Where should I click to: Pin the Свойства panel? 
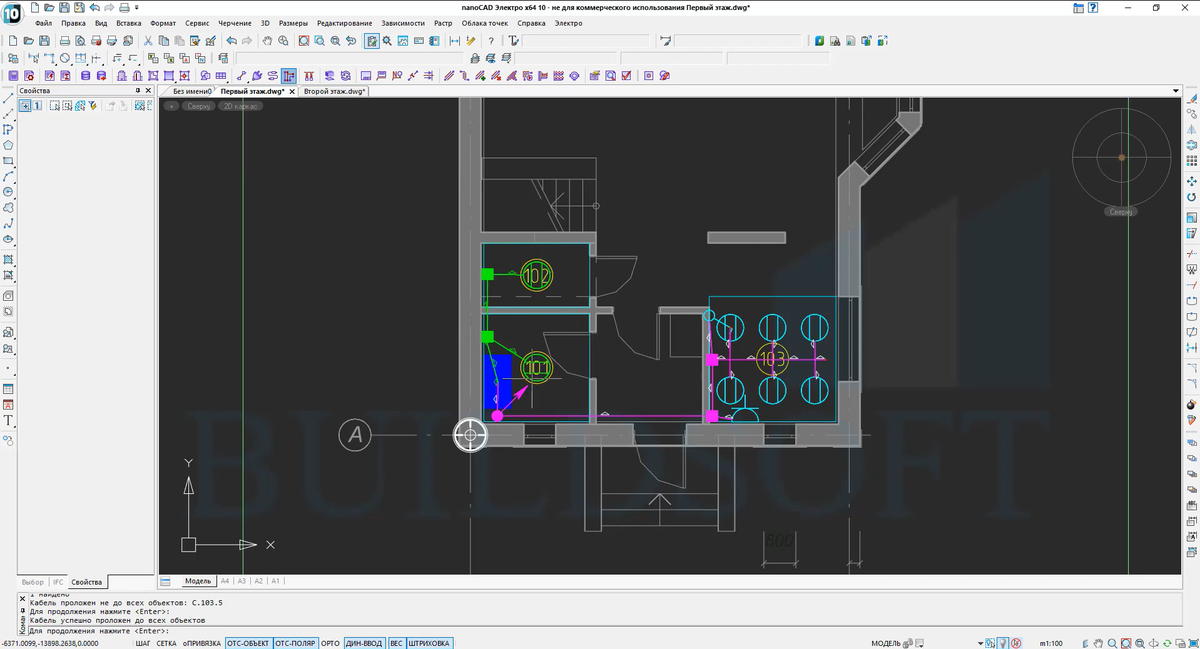click(138, 91)
